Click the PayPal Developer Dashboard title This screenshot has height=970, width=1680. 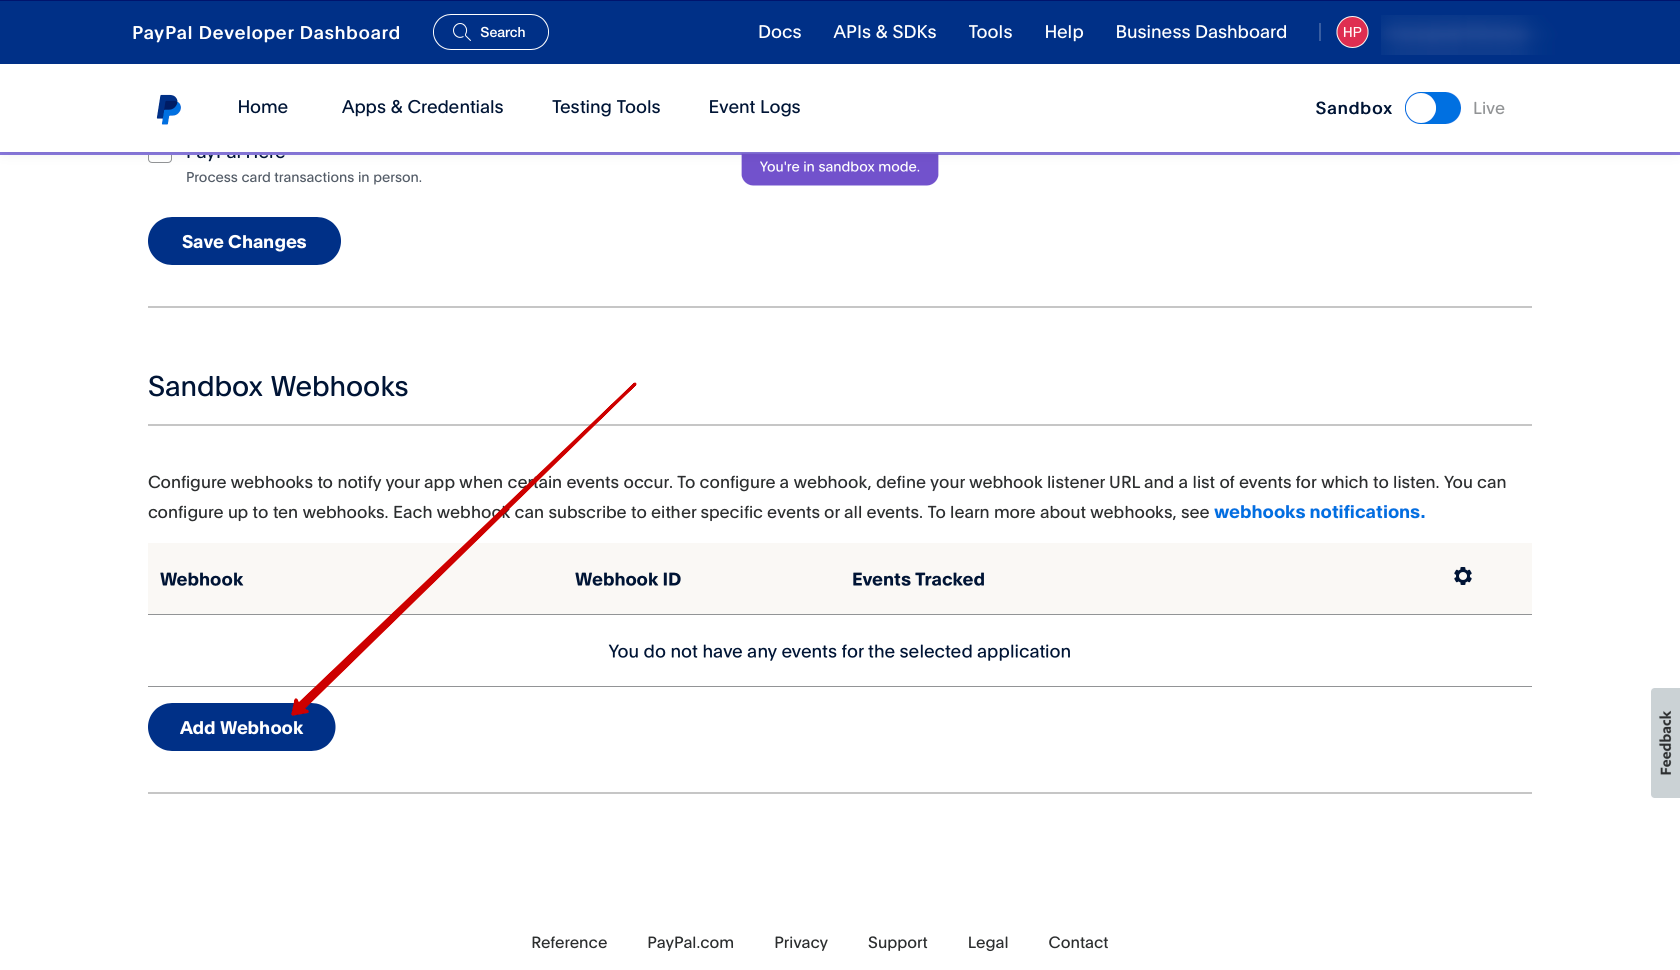(x=266, y=32)
